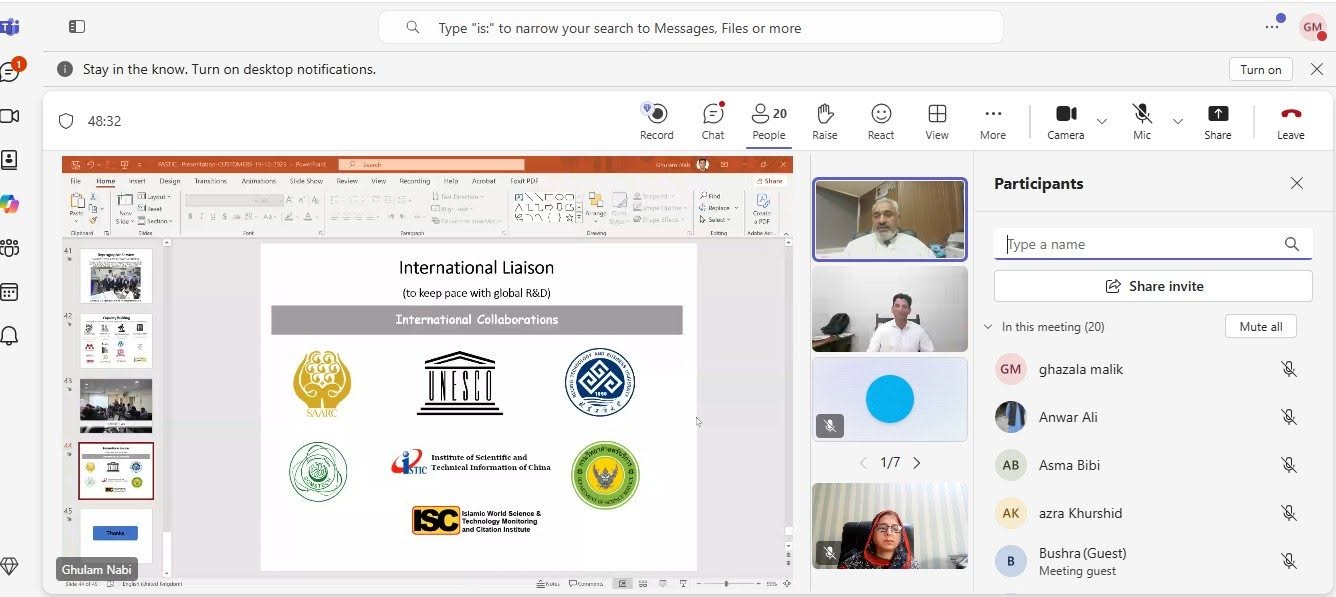Click the top Teams search box

pyautogui.click(x=690, y=28)
